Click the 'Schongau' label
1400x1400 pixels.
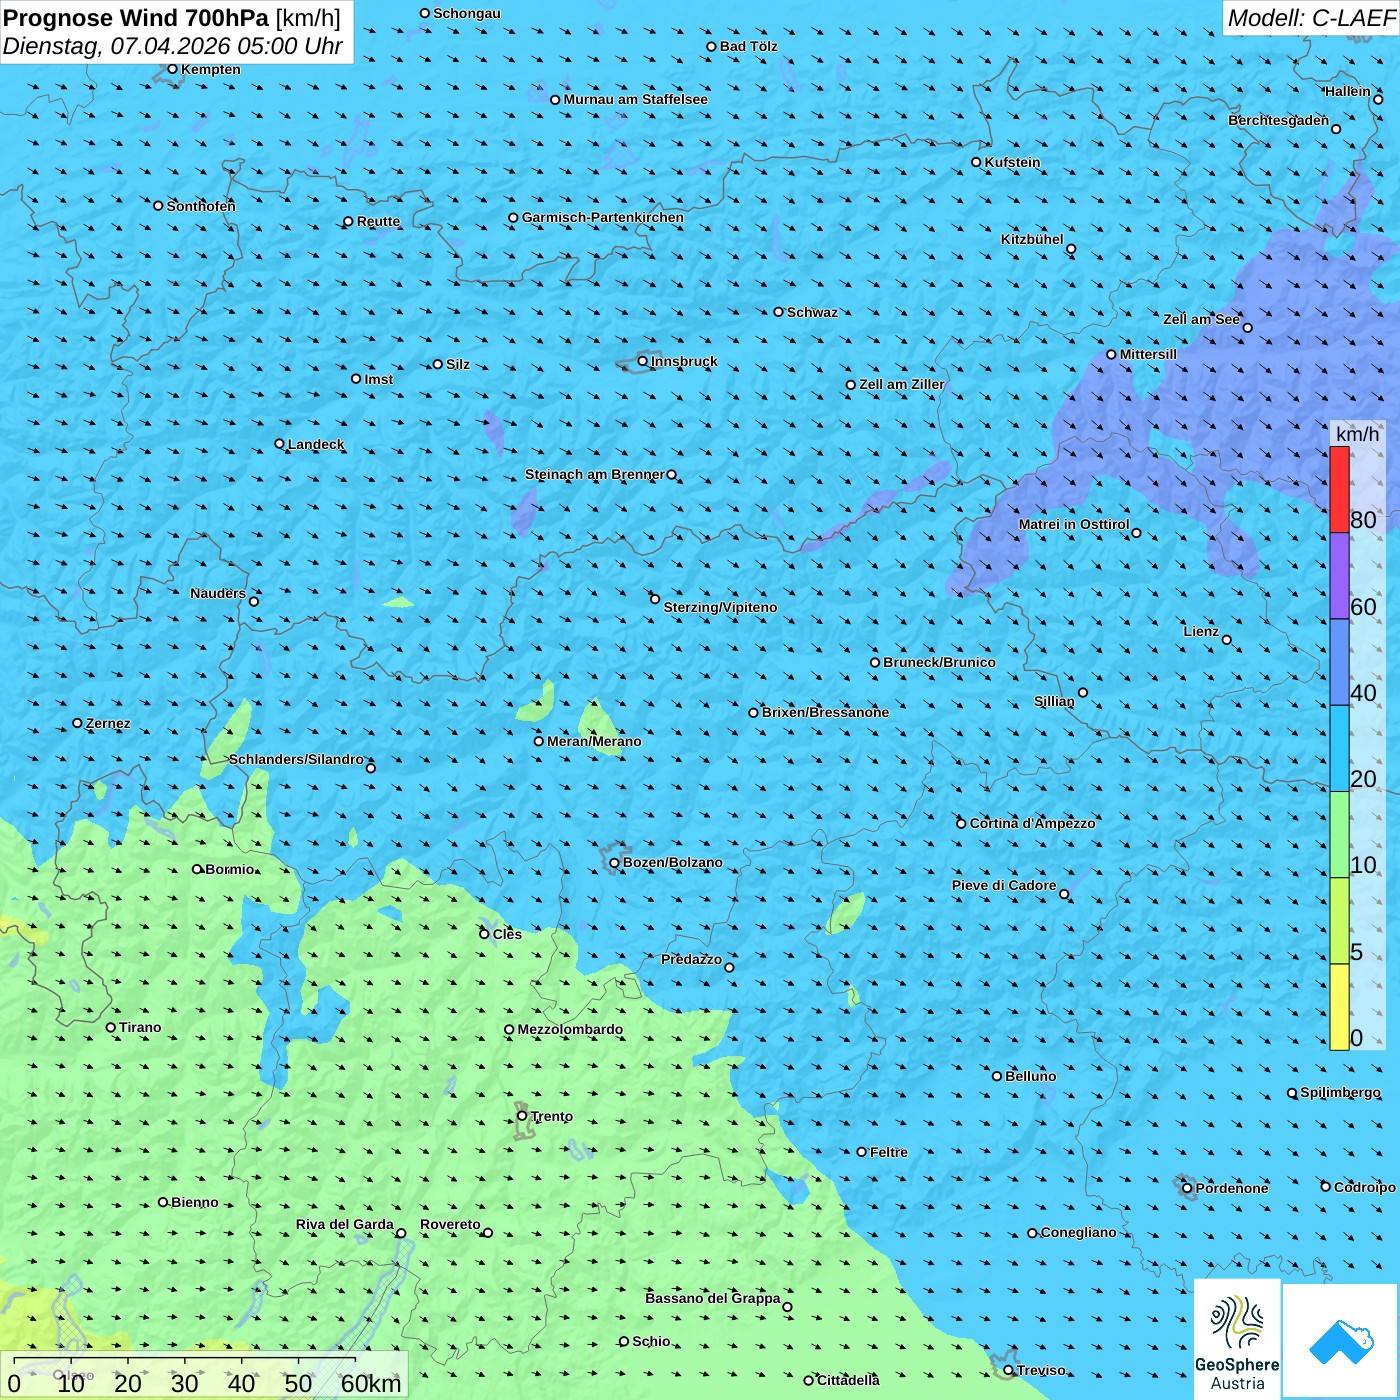[467, 13]
